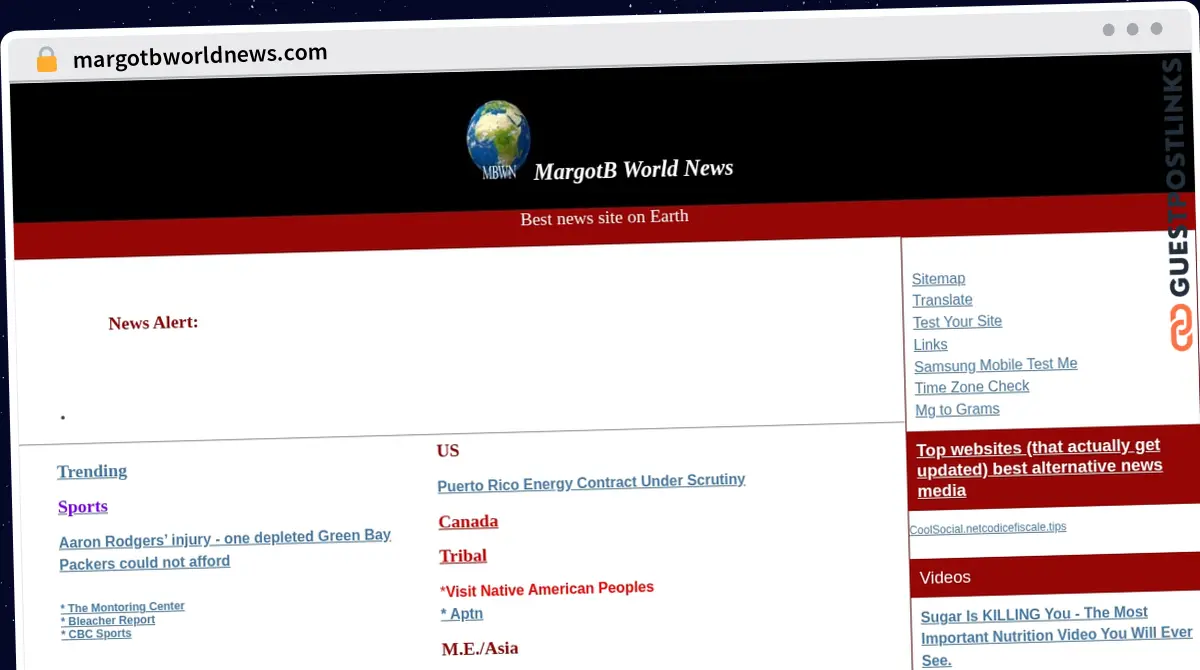Watch Sugar Is KILLING You video link
Image resolution: width=1200 pixels, height=670 pixels.
[1055, 635]
